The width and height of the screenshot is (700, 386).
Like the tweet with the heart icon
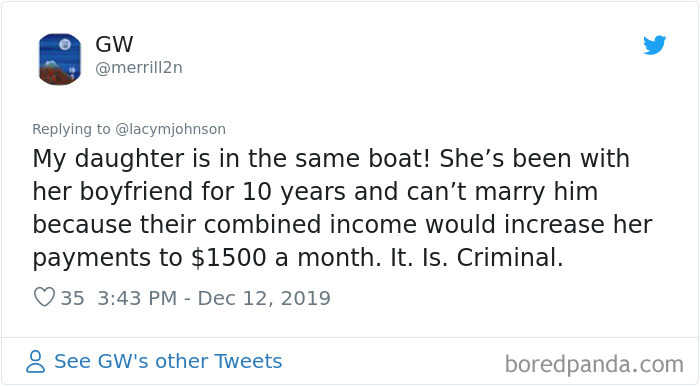(44, 297)
